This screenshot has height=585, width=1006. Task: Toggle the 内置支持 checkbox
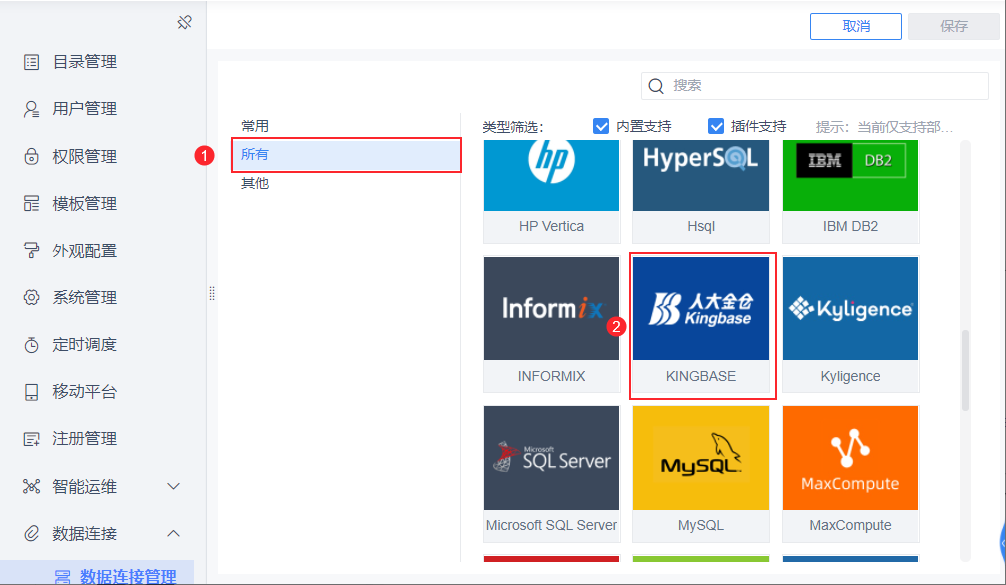601,126
